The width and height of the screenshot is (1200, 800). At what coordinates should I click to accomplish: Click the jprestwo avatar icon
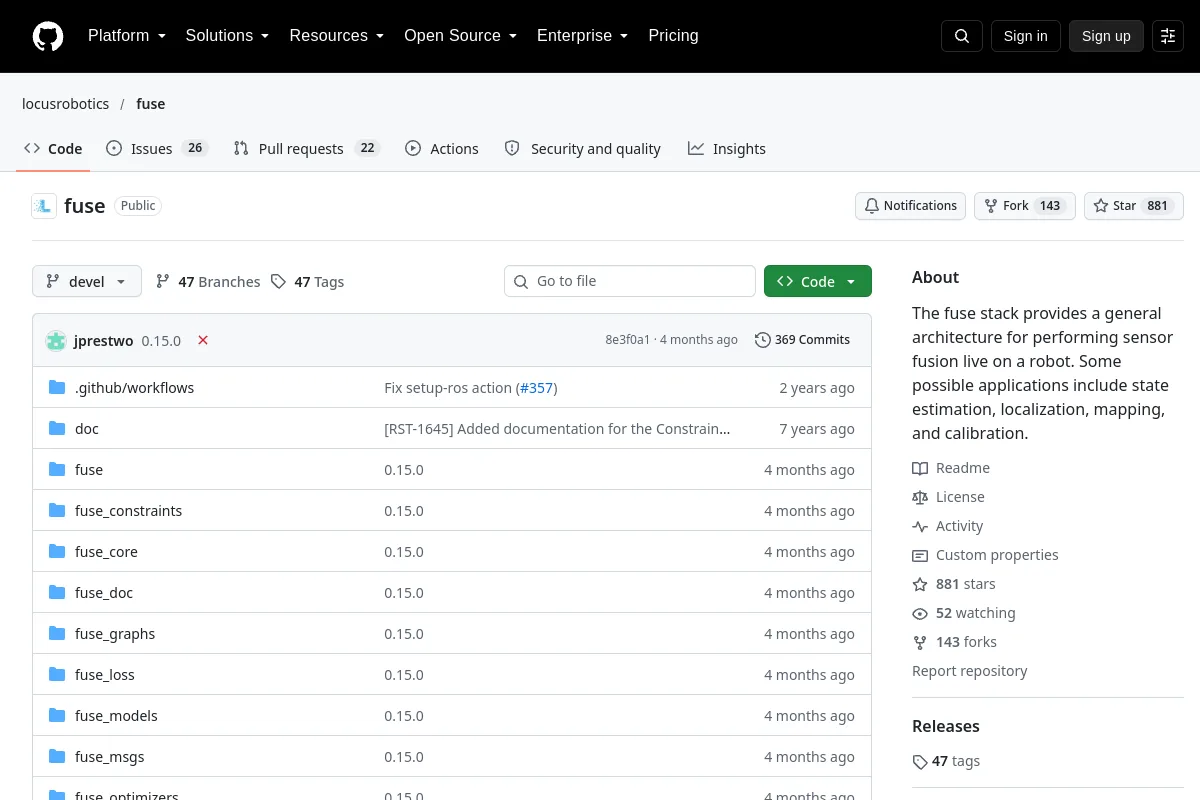pyautogui.click(x=56, y=340)
